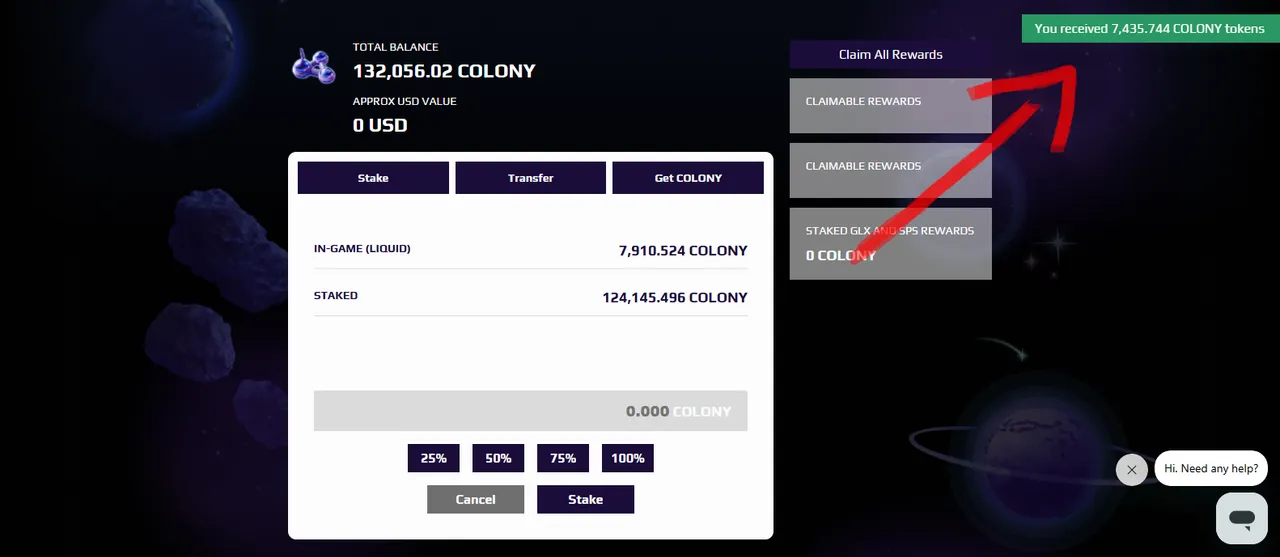Click the In-Game (Liquid) balance row

pyautogui.click(x=530, y=249)
